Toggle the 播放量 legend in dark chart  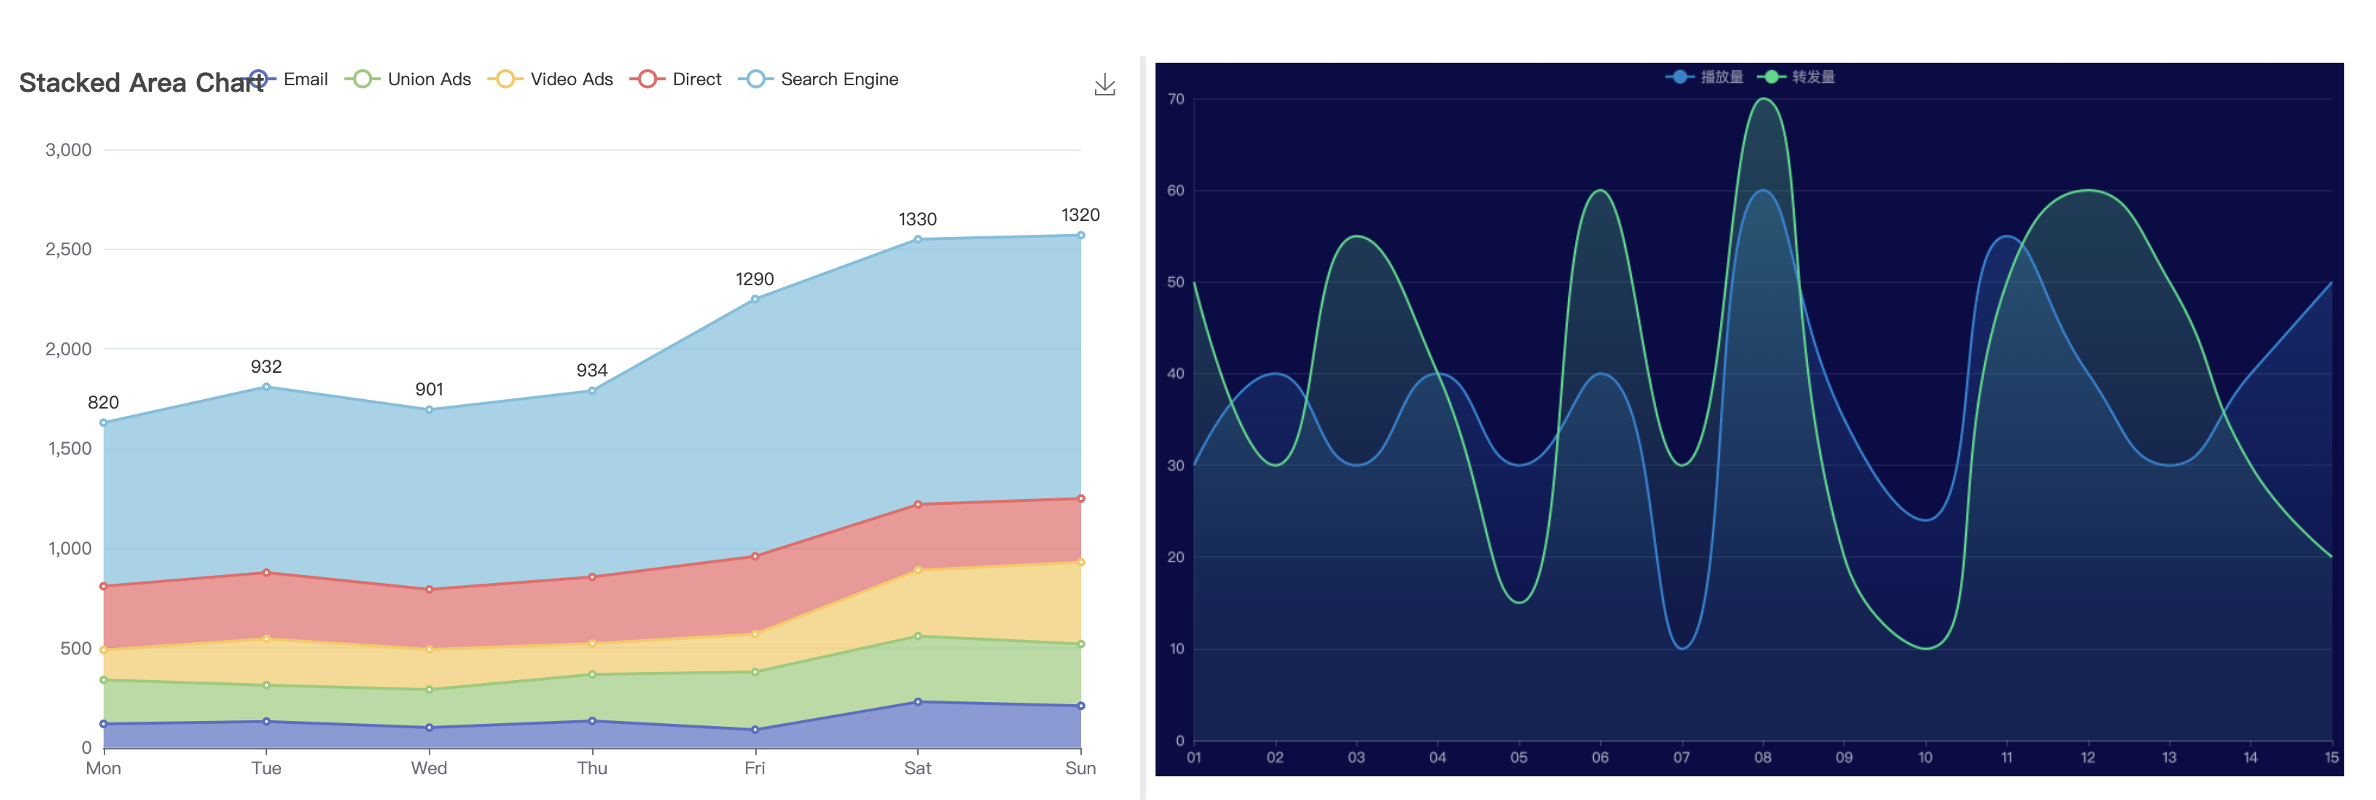pyautogui.click(x=1705, y=77)
